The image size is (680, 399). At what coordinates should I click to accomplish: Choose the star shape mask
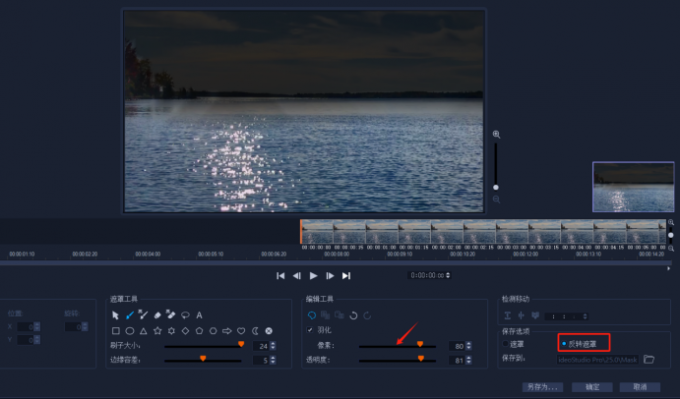coord(157,331)
